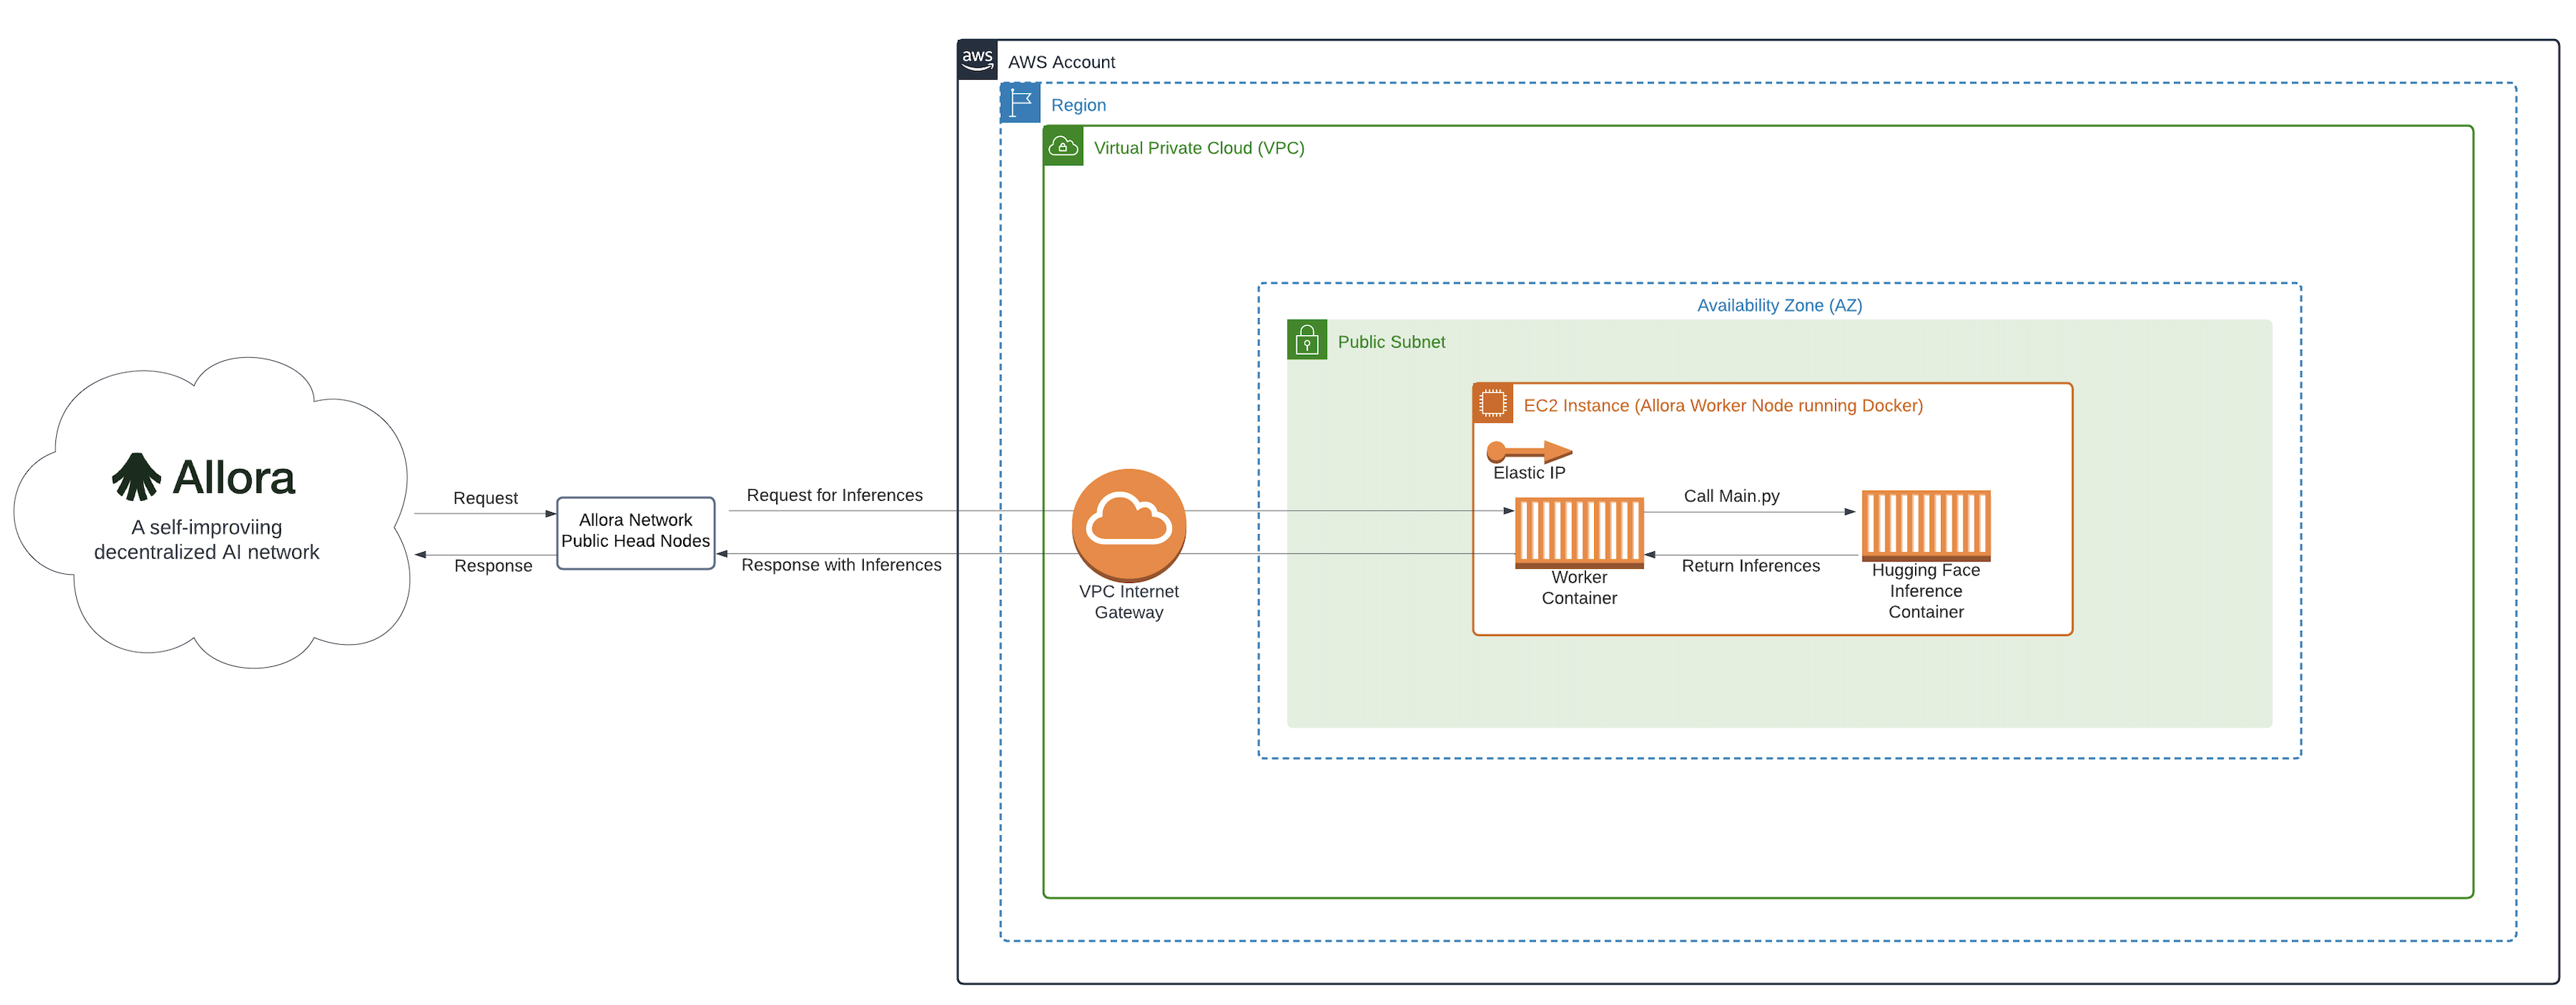Click the Availability Zone (AZ) title

point(1779,305)
